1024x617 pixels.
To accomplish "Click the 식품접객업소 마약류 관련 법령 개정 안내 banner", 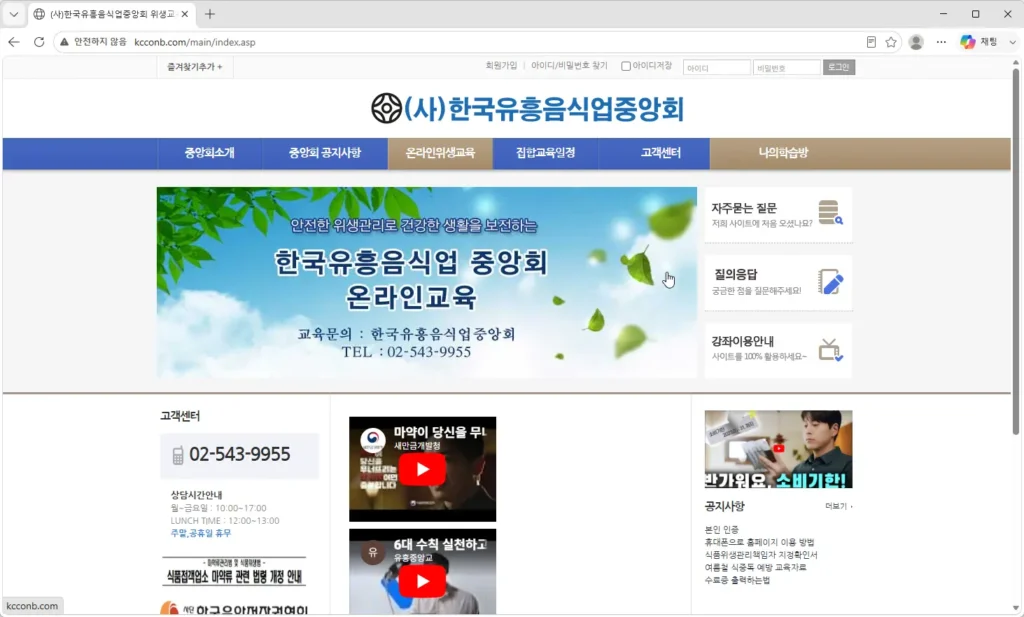I will click(x=234, y=573).
